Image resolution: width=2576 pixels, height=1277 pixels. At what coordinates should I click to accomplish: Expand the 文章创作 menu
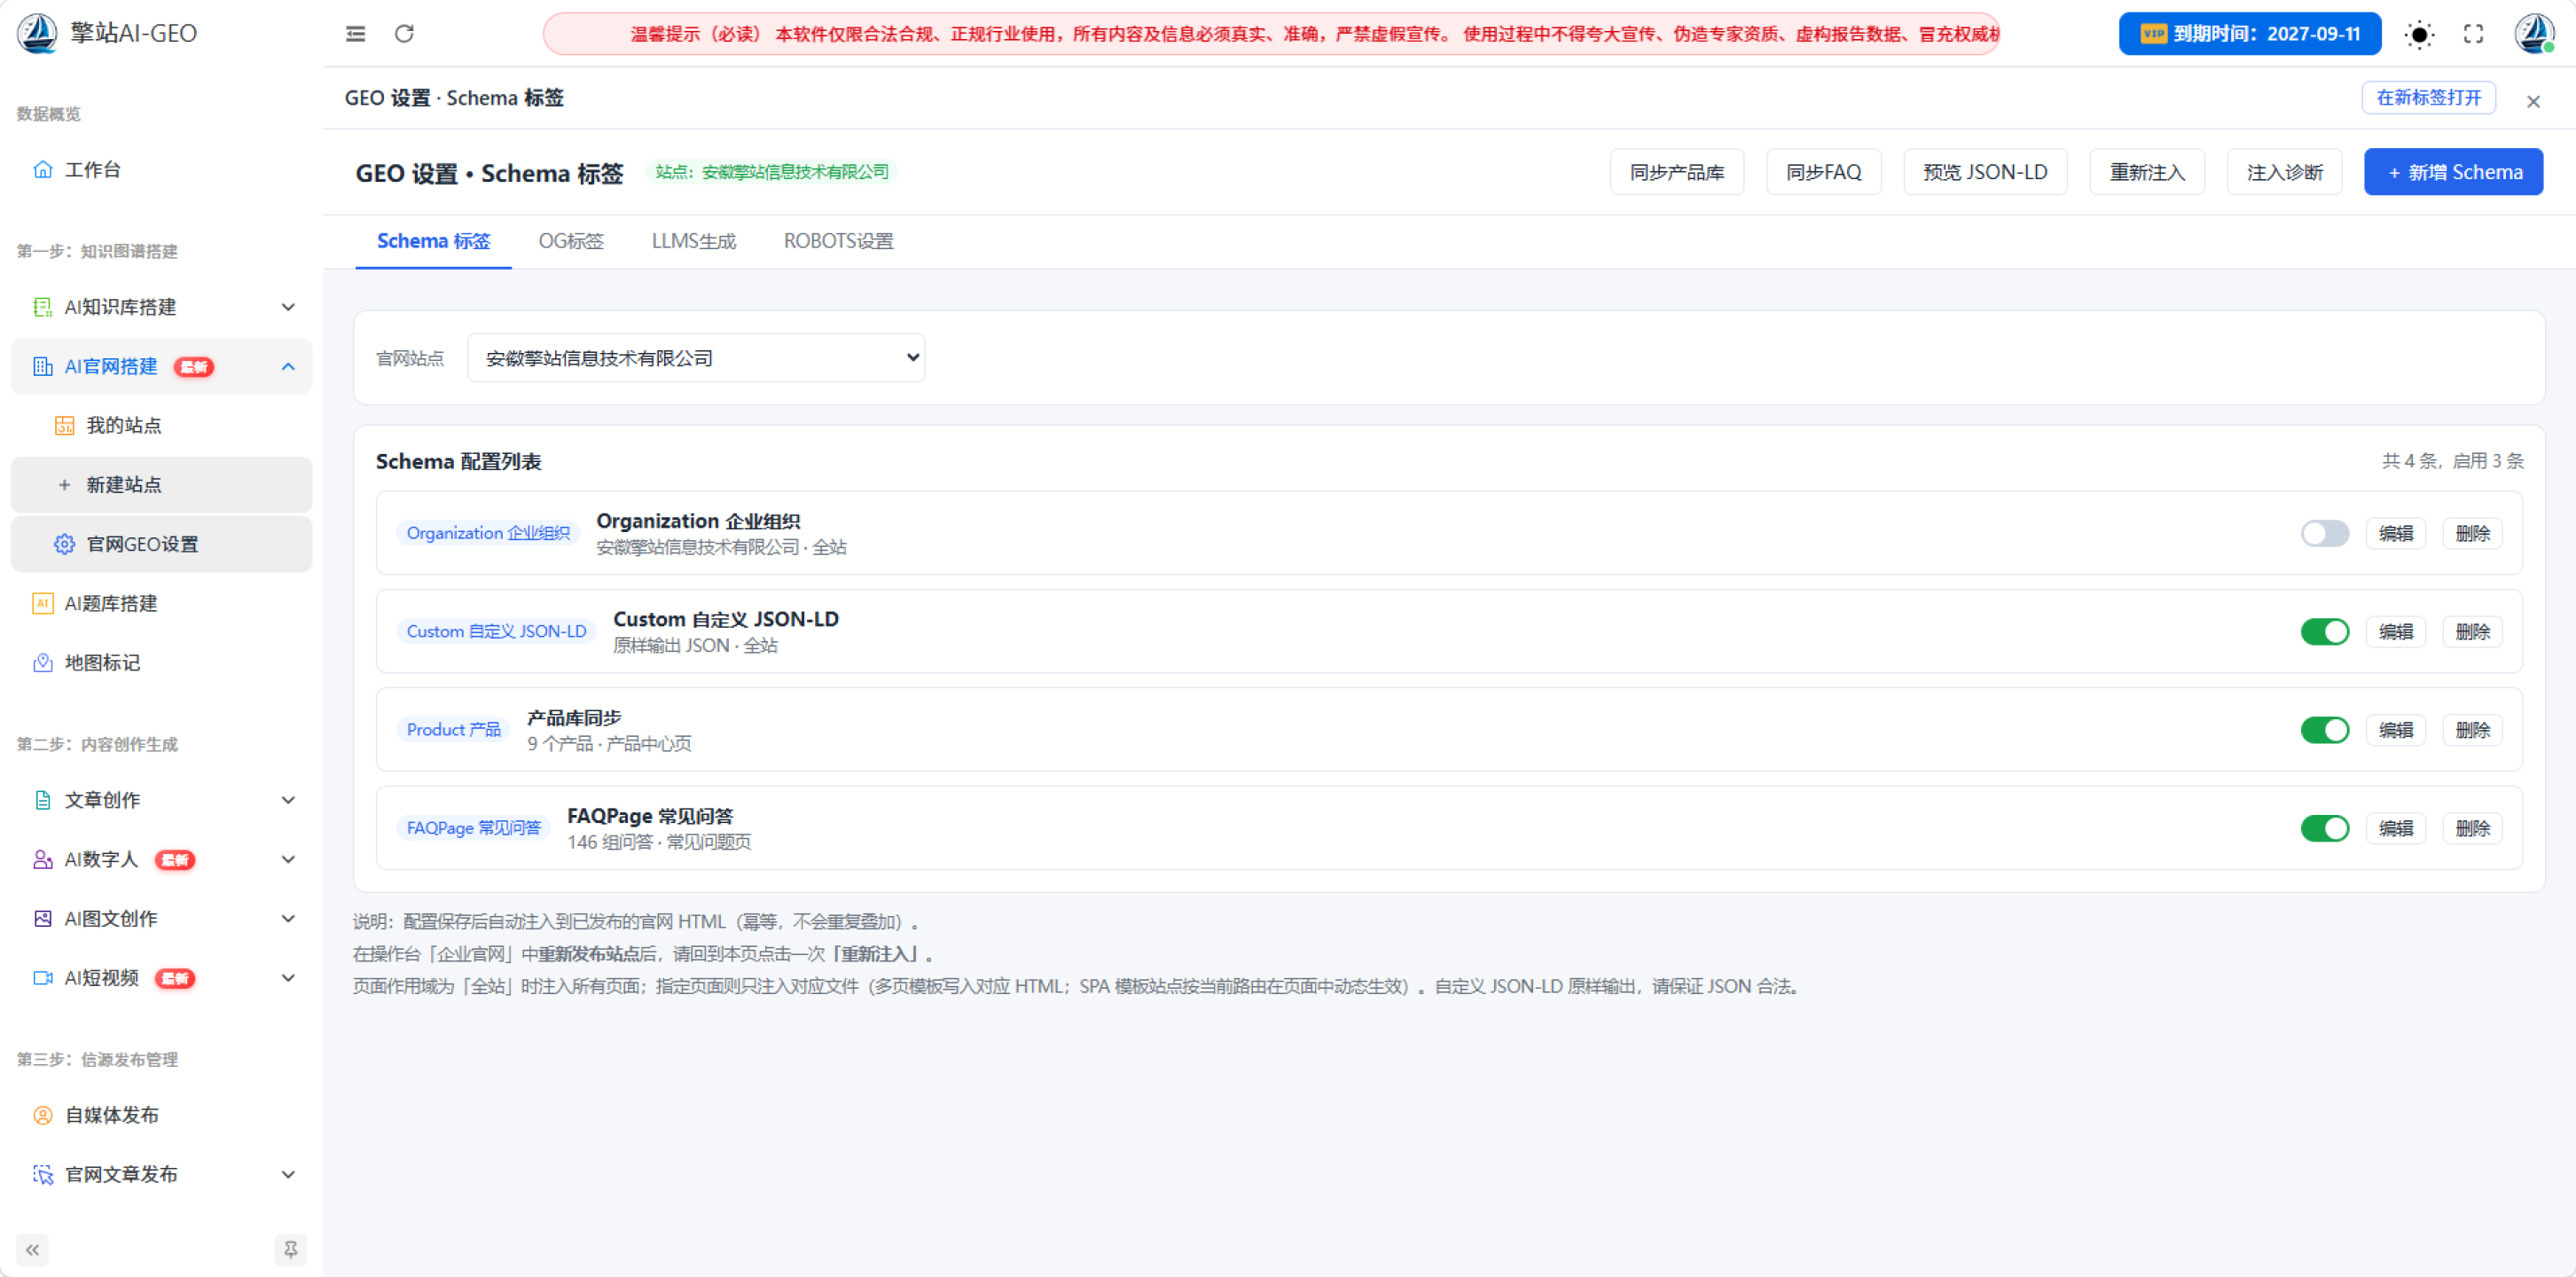pyautogui.click(x=161, y=800)
